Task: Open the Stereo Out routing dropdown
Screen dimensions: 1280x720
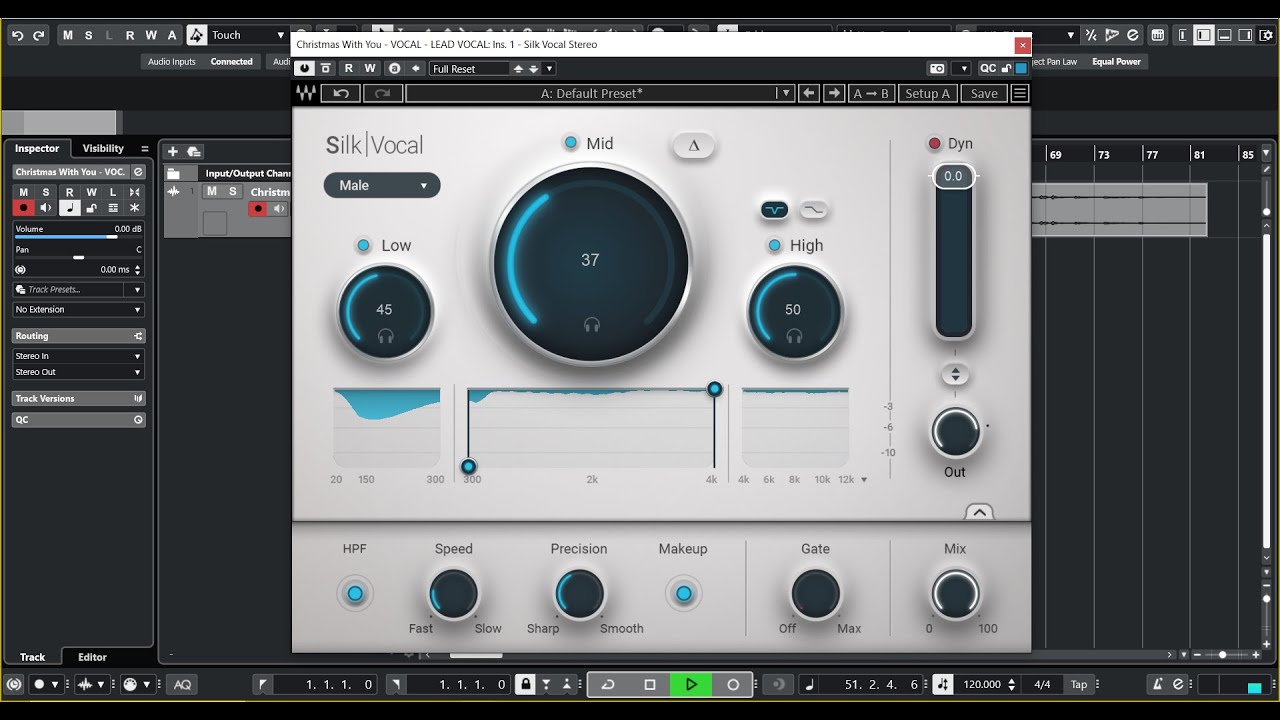Action: [79, 372]
